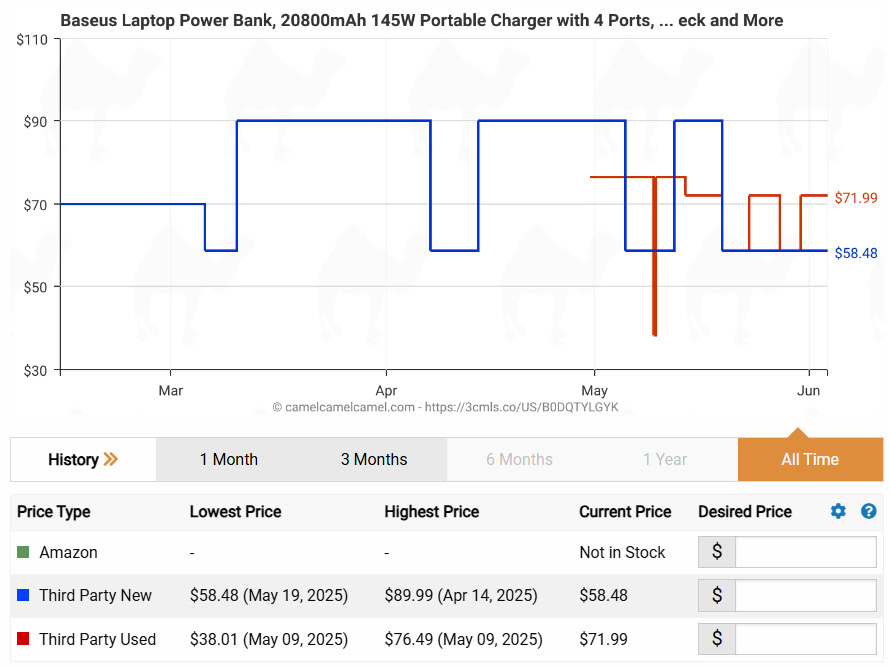
Task: Switch to the 3 Months range
Action: pos(374,460)
